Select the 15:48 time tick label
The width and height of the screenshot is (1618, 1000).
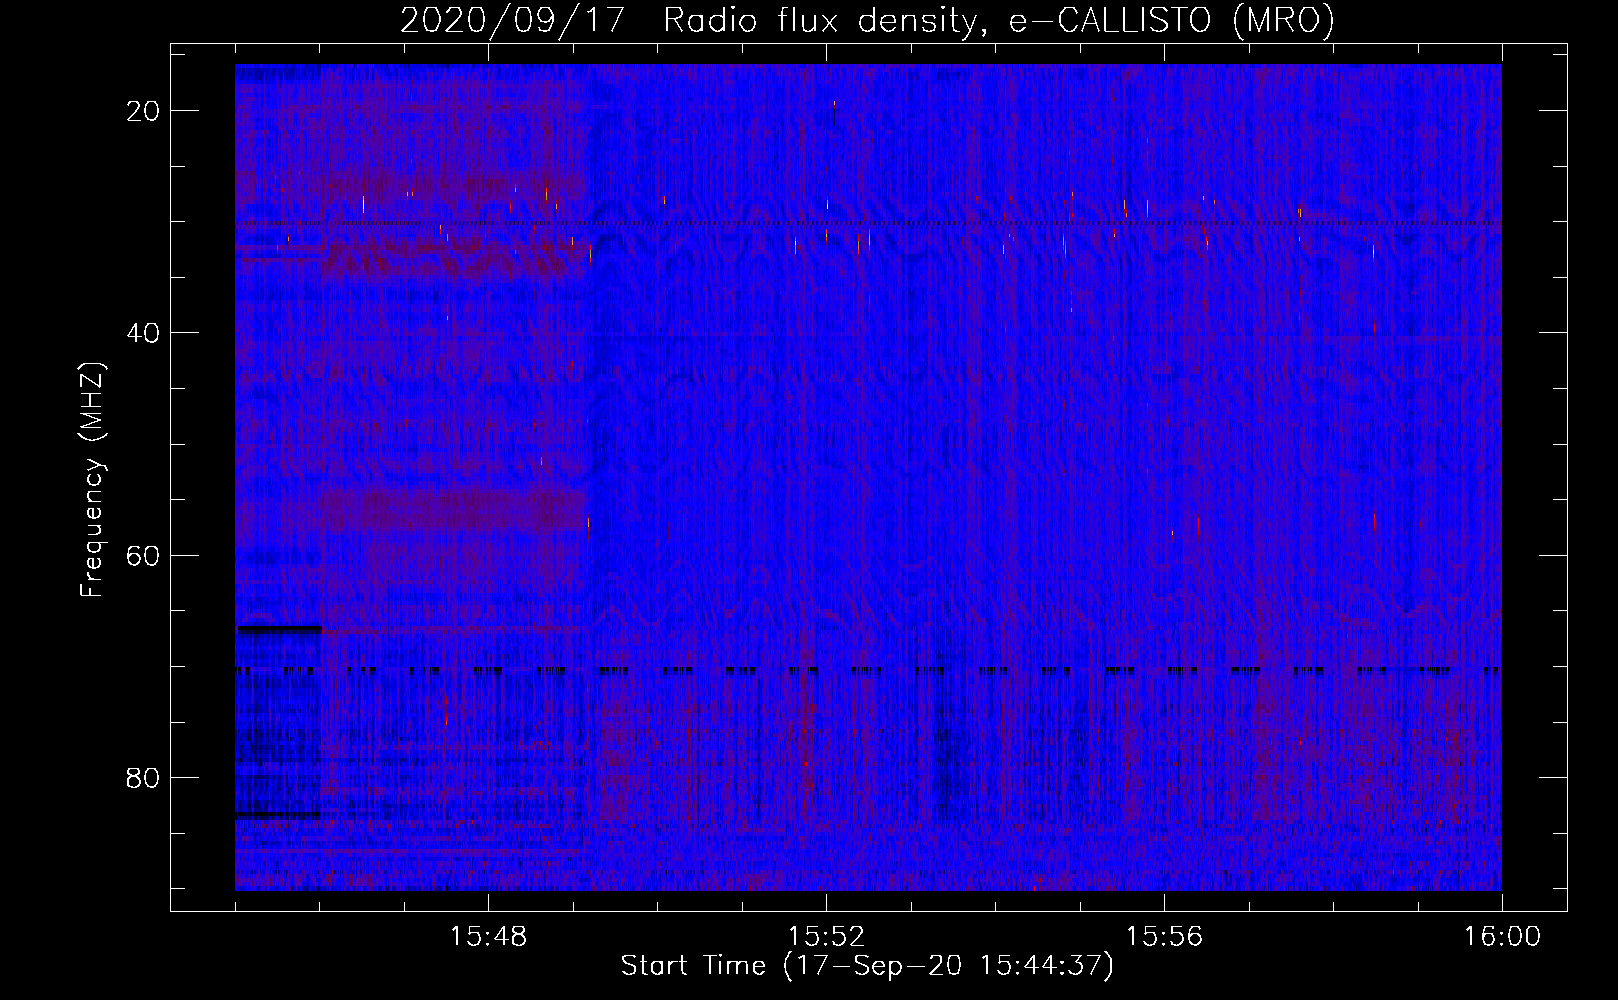point(488,937)
